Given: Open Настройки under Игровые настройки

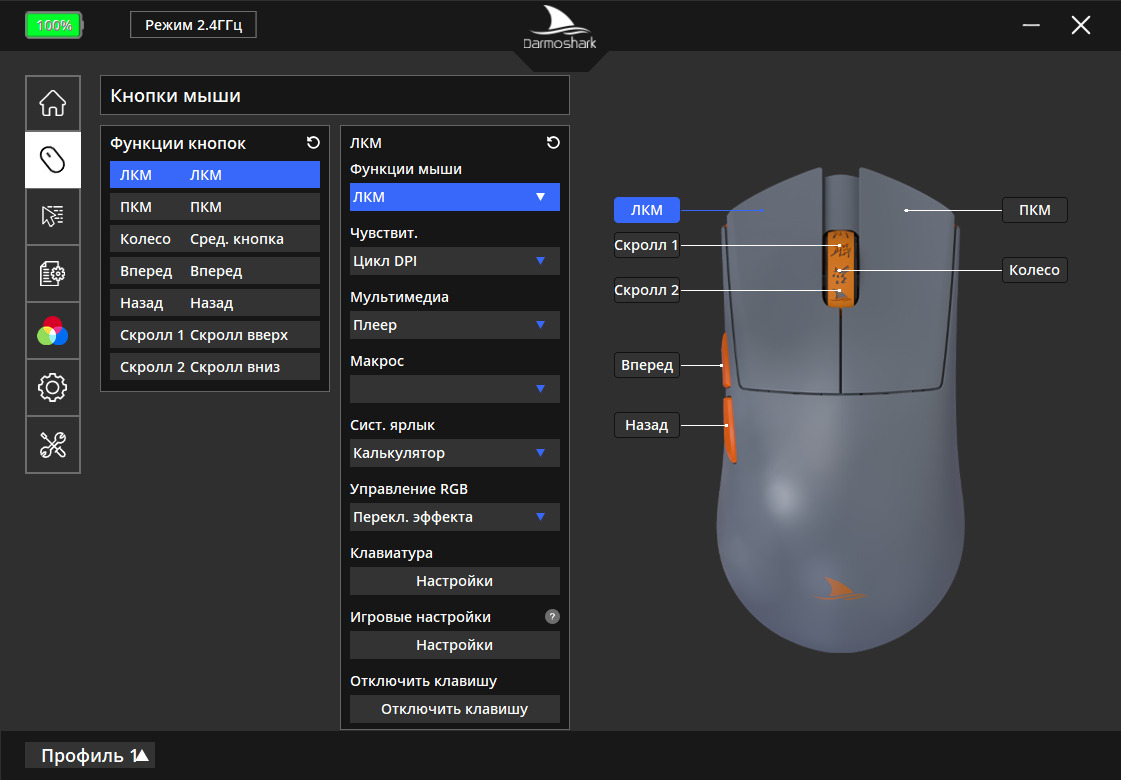Looking at the screenshot, I should click(455, 645).
